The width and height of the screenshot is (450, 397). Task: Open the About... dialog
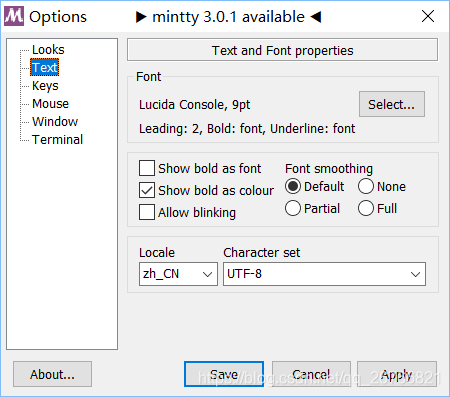52,374
